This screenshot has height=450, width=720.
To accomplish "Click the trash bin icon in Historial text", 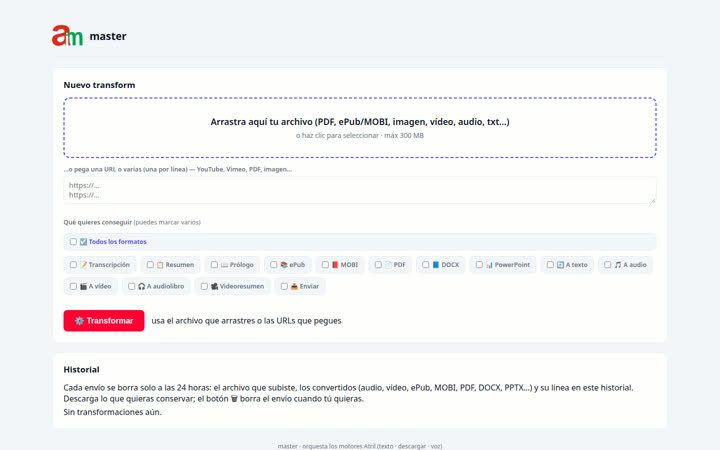I will (x=234, y=399).
